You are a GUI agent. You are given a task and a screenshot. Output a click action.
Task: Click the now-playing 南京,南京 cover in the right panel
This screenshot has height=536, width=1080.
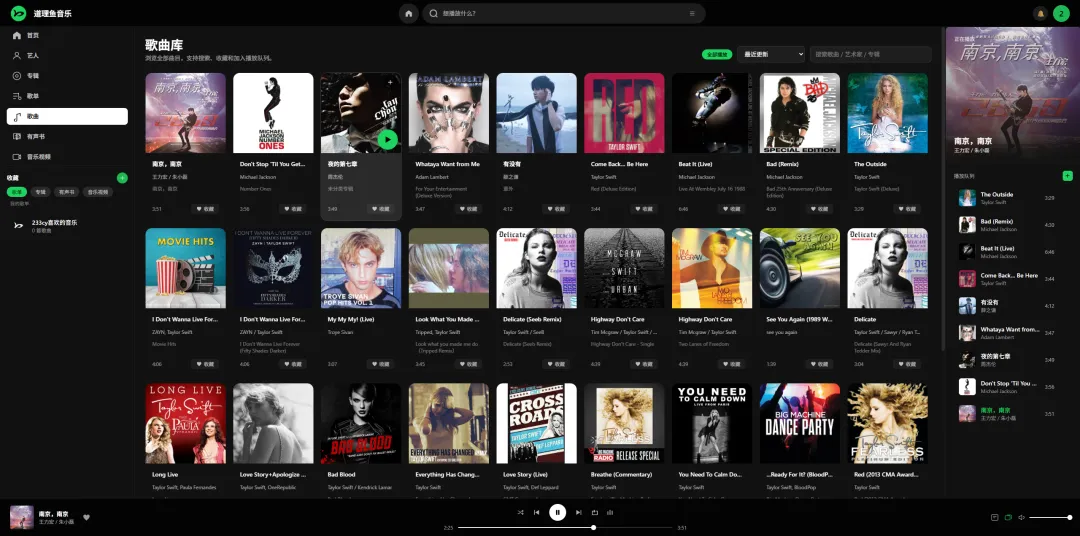click(x=1012, y=93)
